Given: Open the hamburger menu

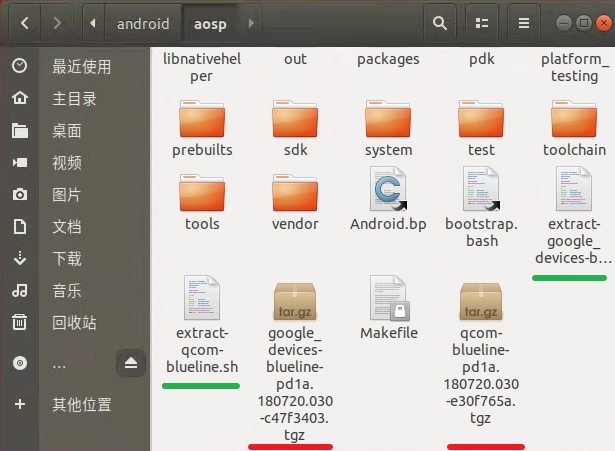Looking at the screenshot, I should click(523, 21).
